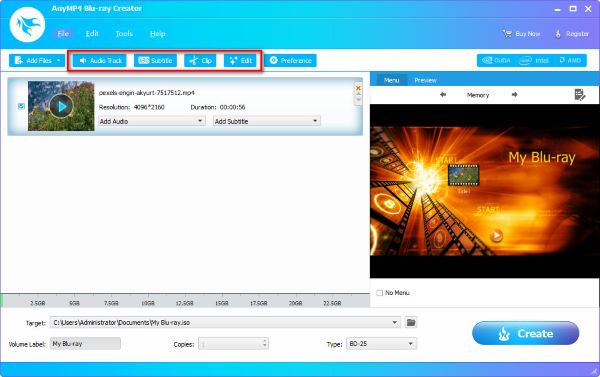Browse for target folder
Screen dimensions: 600x377
(x=411, y=323)
